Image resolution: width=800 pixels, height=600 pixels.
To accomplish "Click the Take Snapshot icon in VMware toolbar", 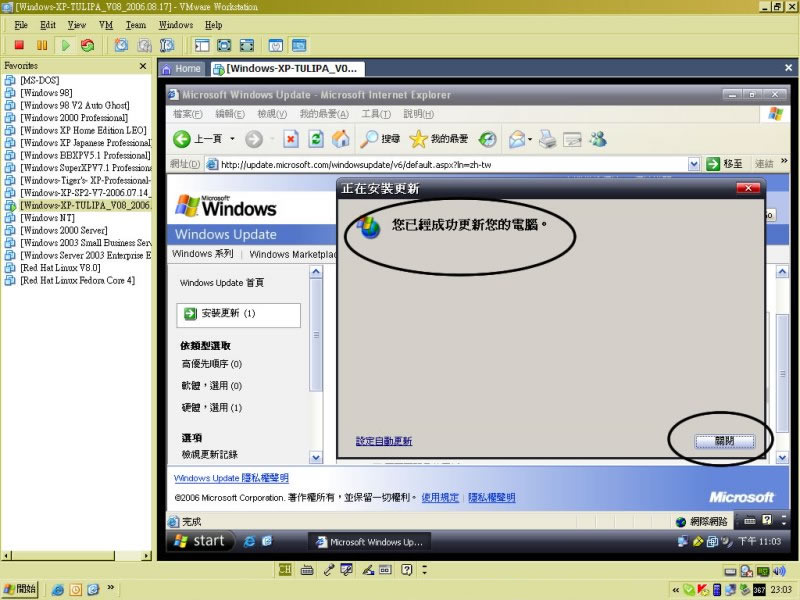I will pyautogui.click(x=121, y=45).
